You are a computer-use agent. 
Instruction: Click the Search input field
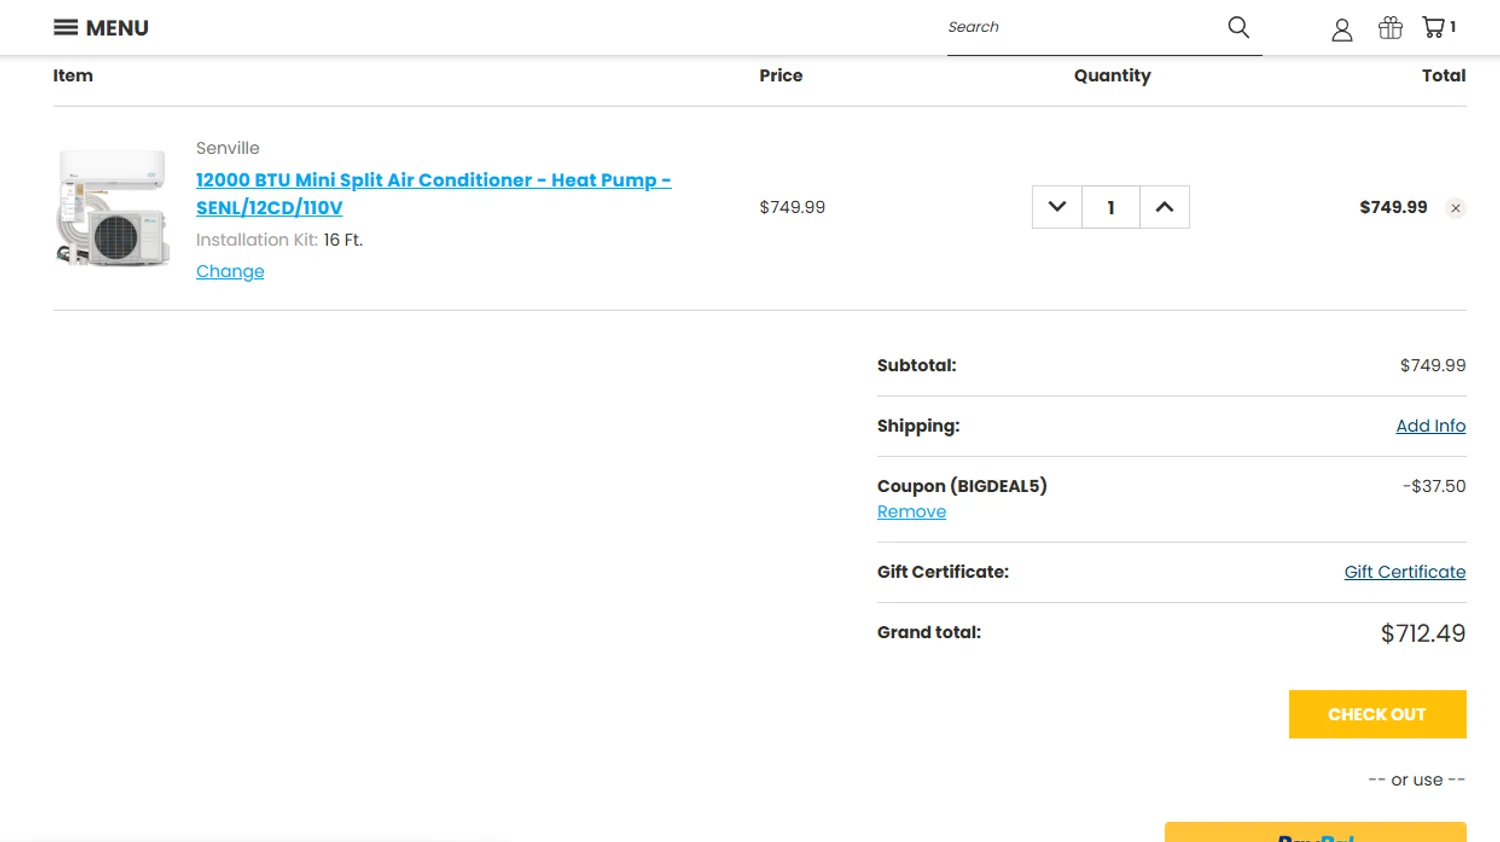point(1080,27)
